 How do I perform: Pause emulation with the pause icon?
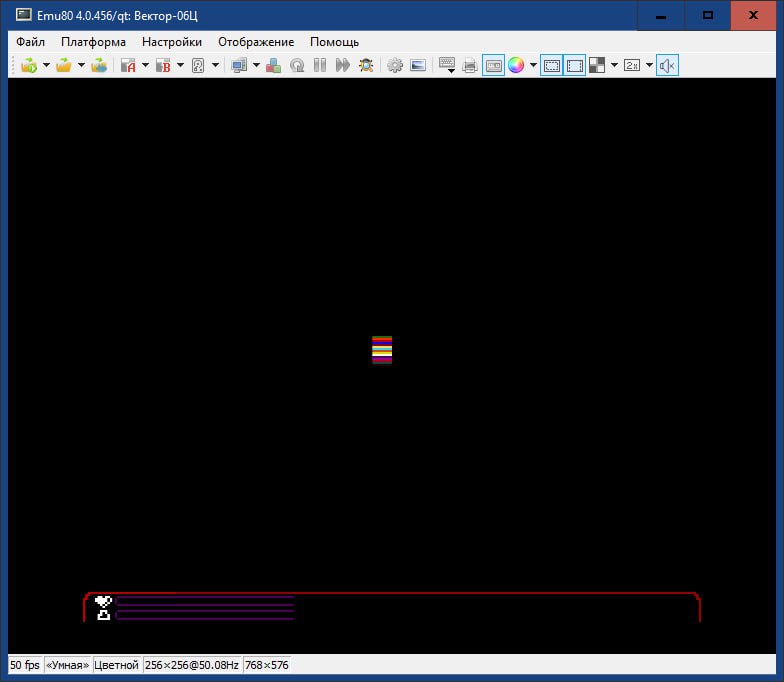(x=320, y=66)
